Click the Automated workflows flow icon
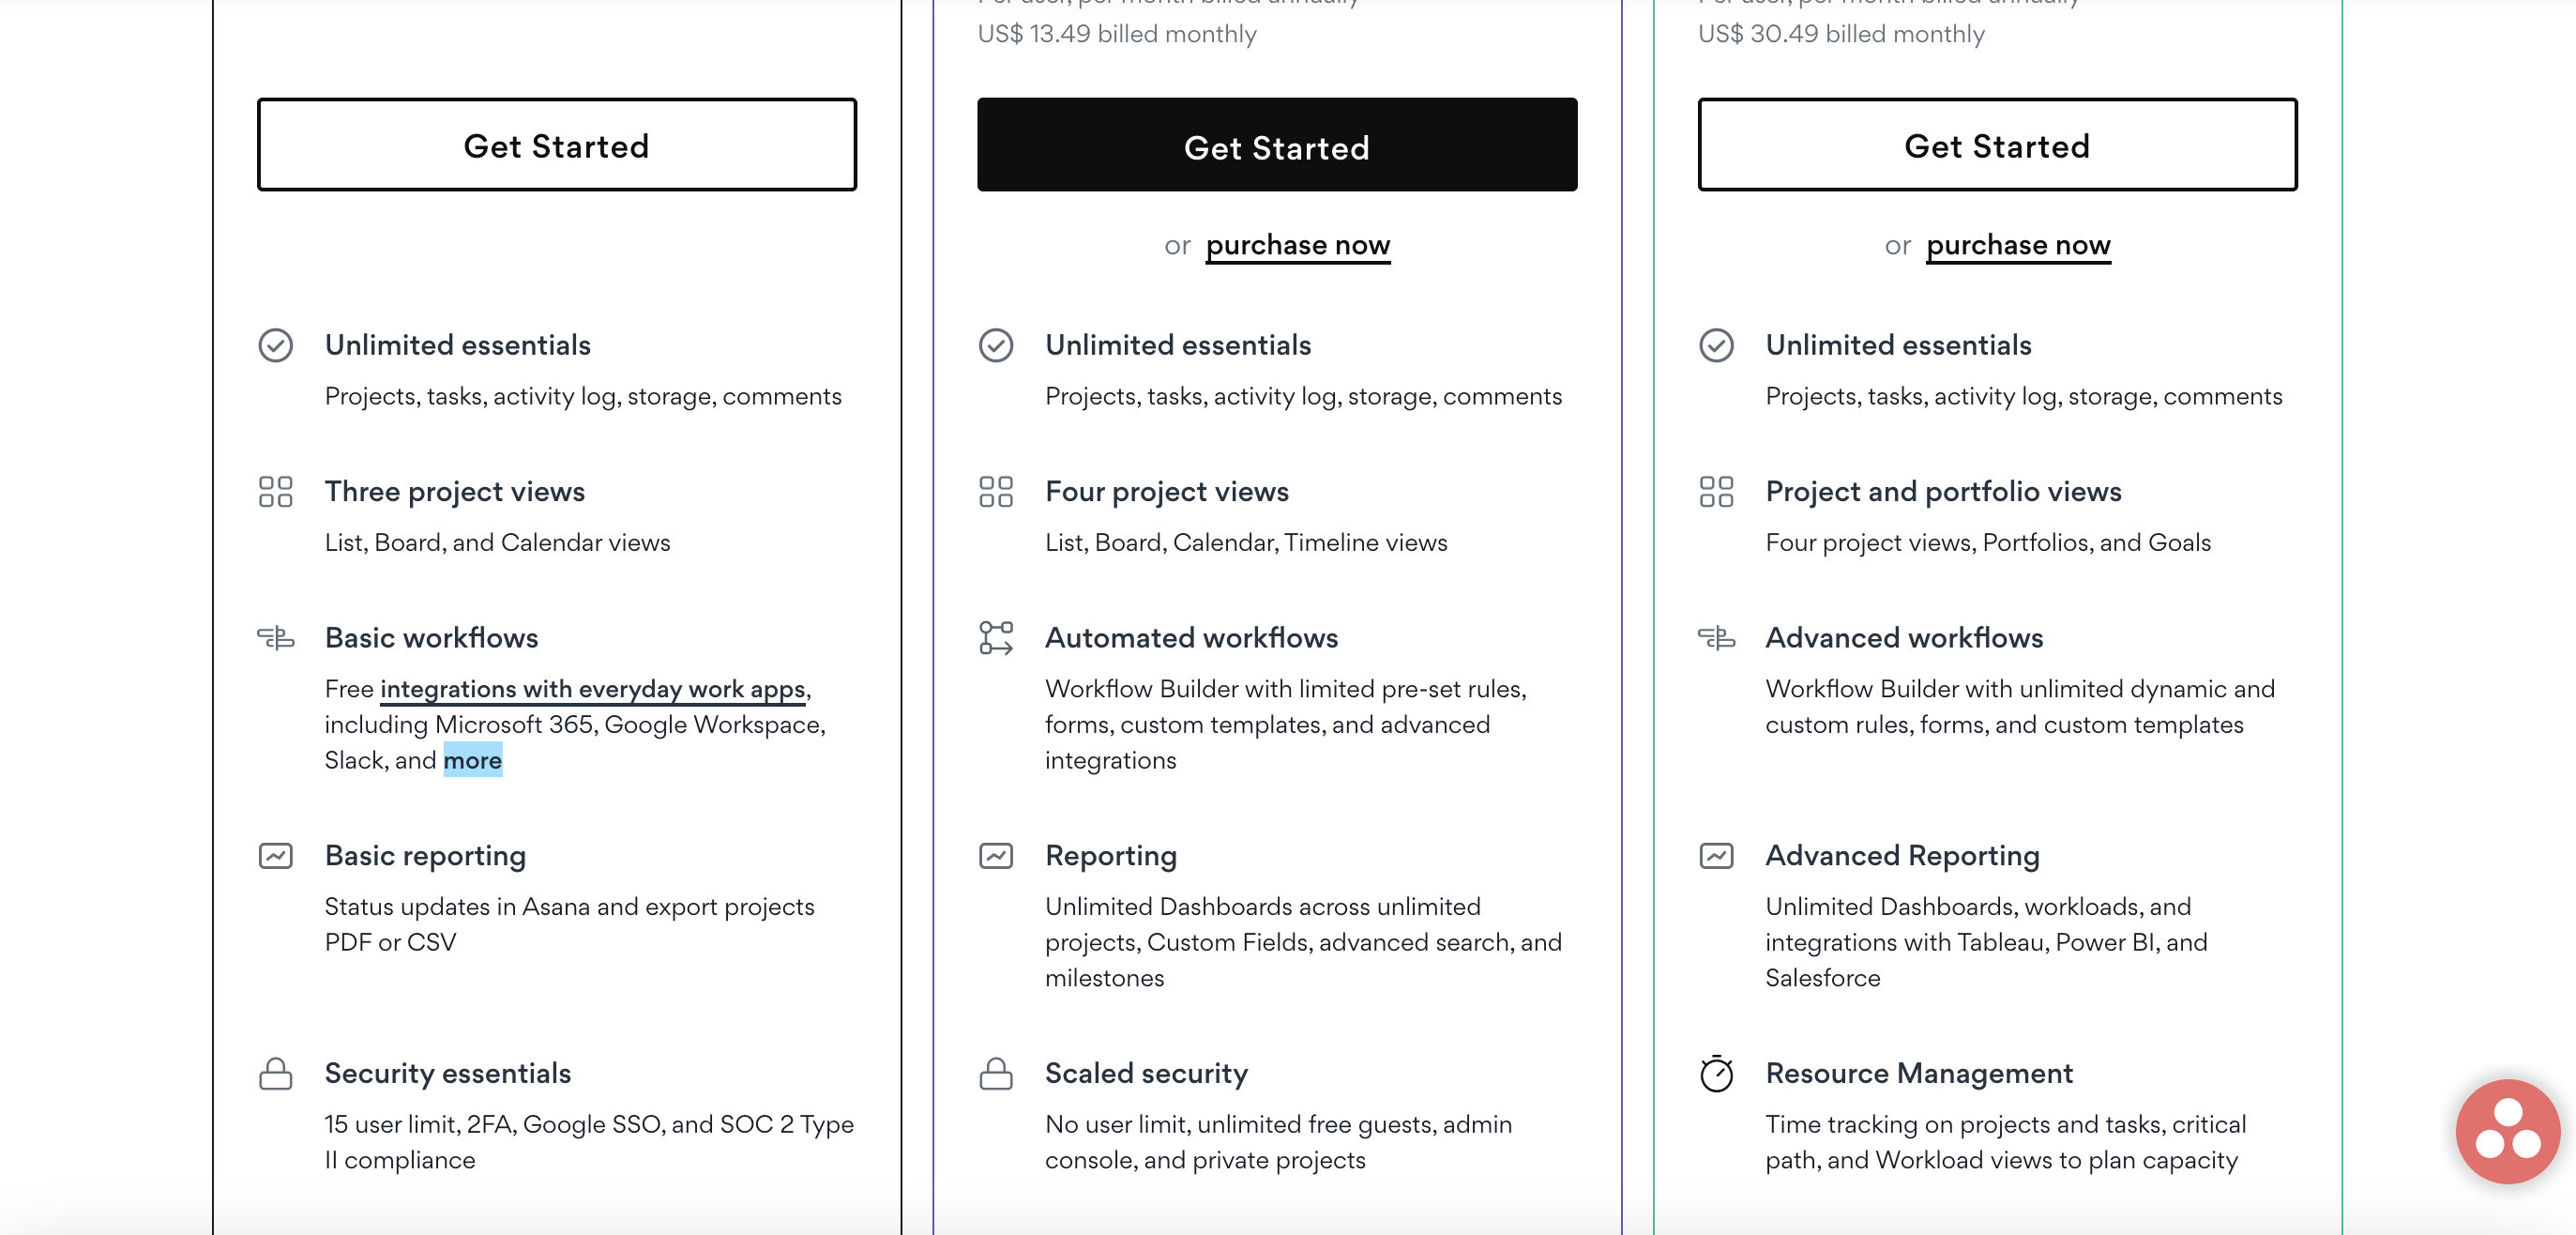Viewport: 2576px width, 1235px height. pyautogui.click(x=995, y=637)
